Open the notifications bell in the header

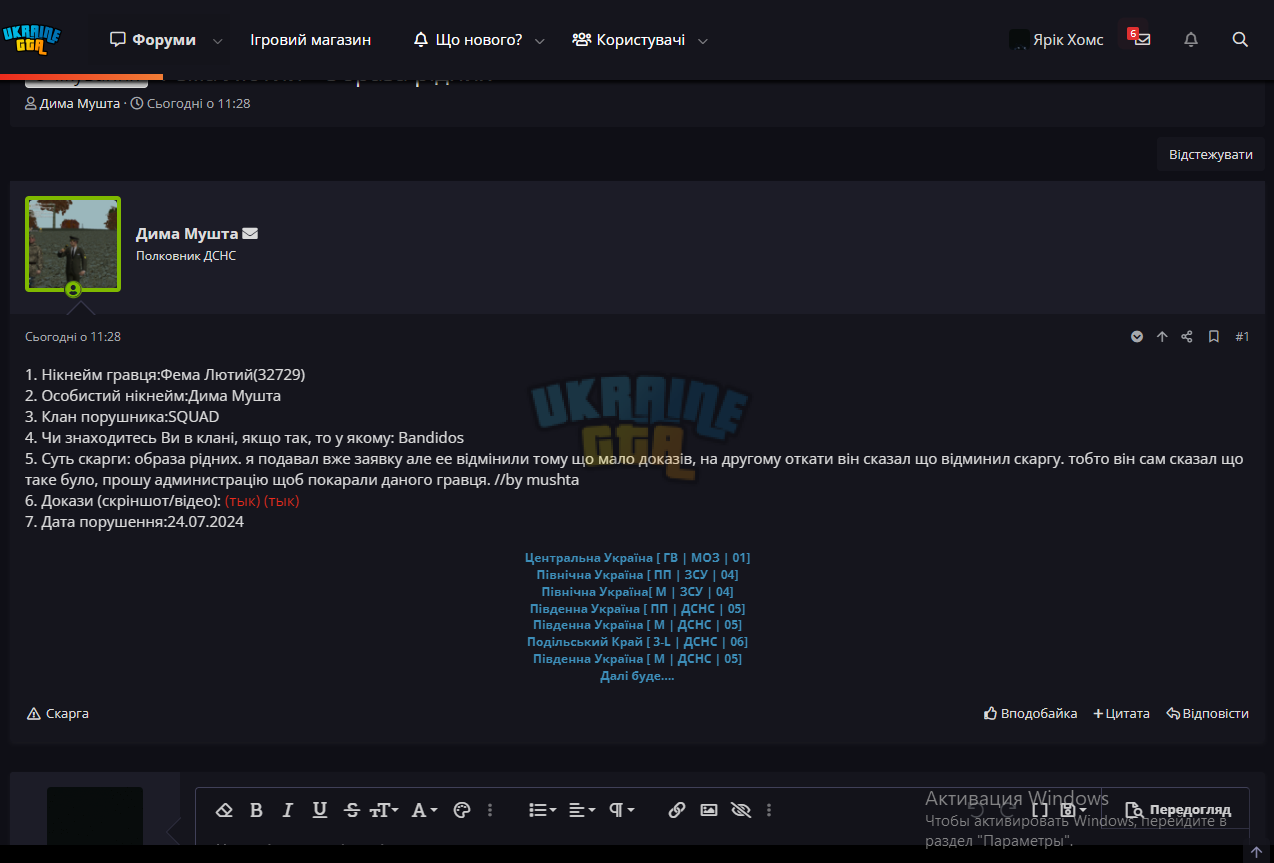point(1191,40)
